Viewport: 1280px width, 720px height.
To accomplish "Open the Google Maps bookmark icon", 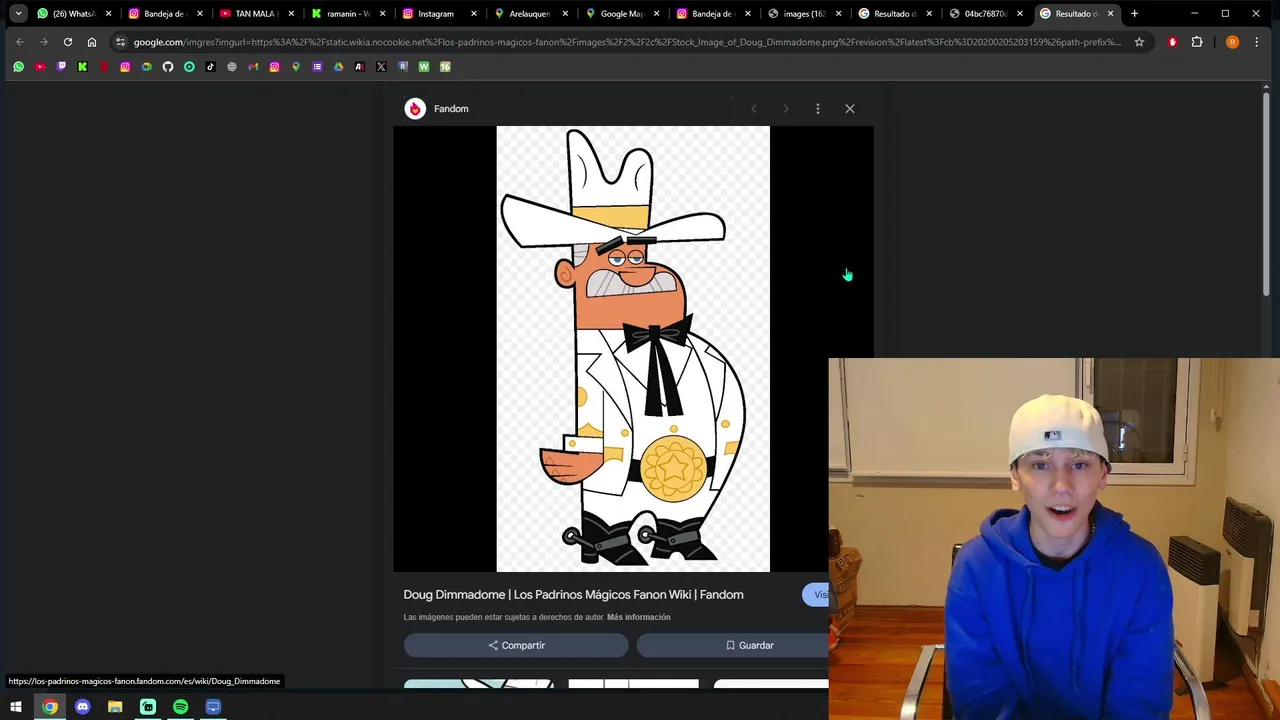I will [296, 66].
